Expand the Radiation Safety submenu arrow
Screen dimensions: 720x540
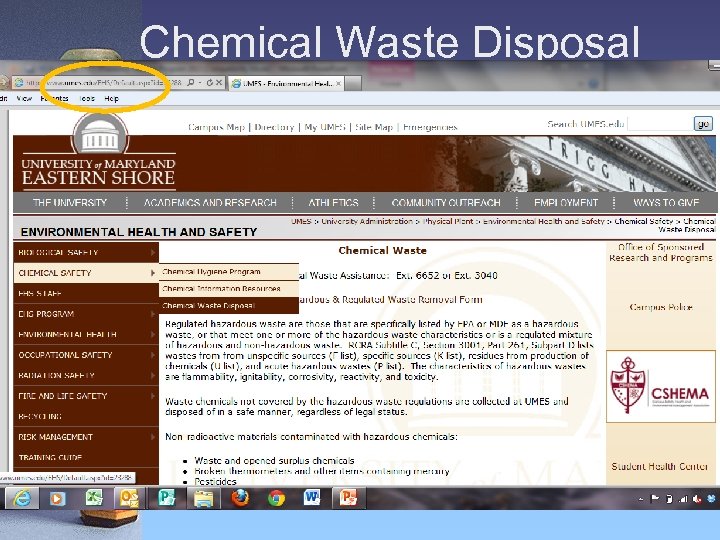152,375
